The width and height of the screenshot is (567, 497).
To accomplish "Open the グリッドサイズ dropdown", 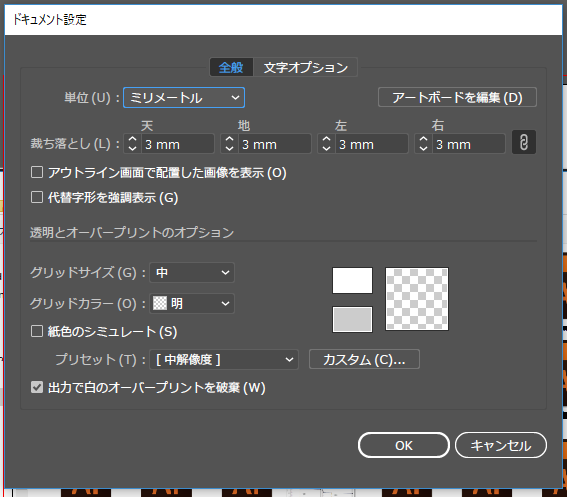I will point(192,272).
